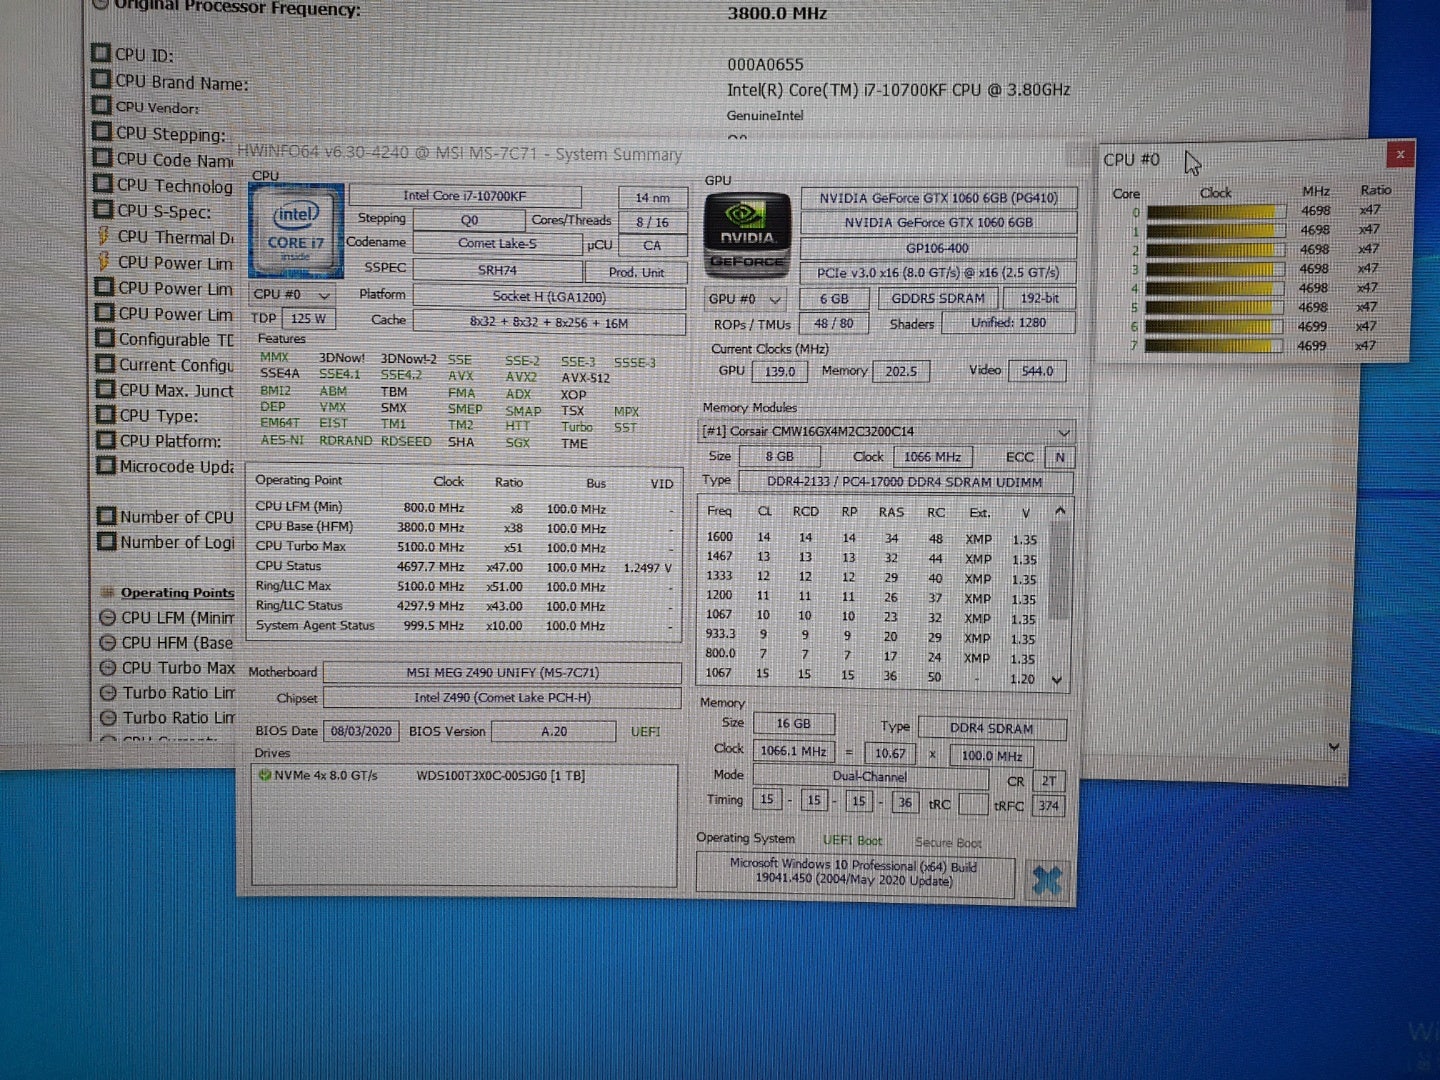Image resolution: width=1440 pixels, height=1080 pixels.
Task: Click the AVX-512 feature label
Action: (585, 378)
